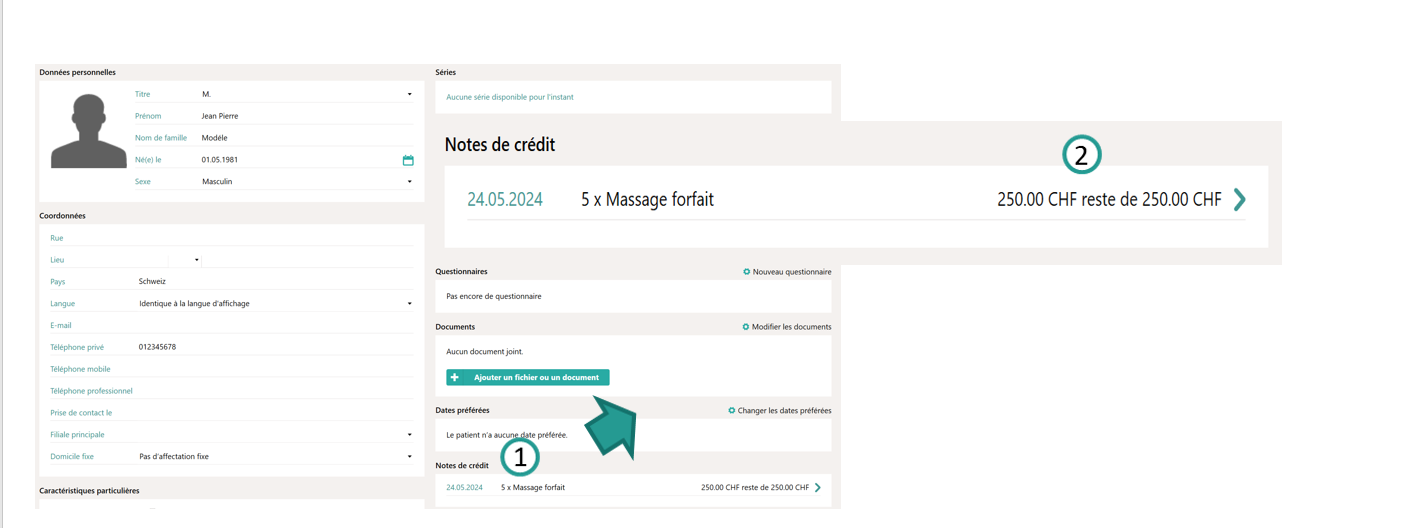Open the calendar picker for birth date

[x=408, y=160]
